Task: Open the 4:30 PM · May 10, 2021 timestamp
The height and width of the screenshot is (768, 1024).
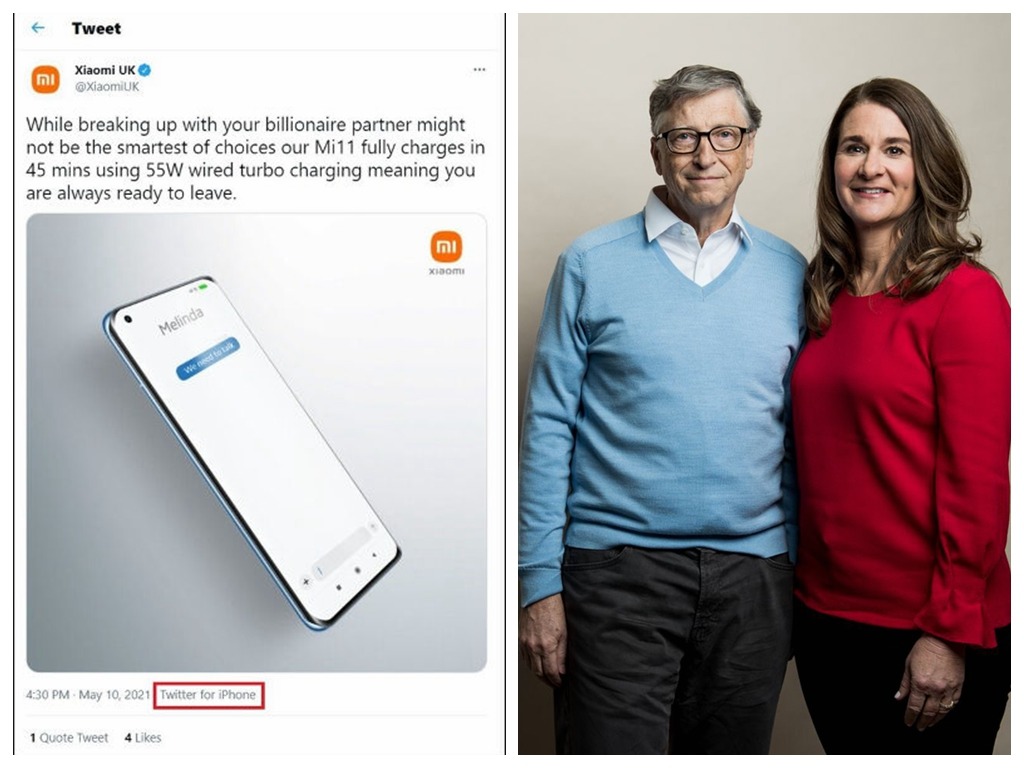Action: click(x=88, y=695)
